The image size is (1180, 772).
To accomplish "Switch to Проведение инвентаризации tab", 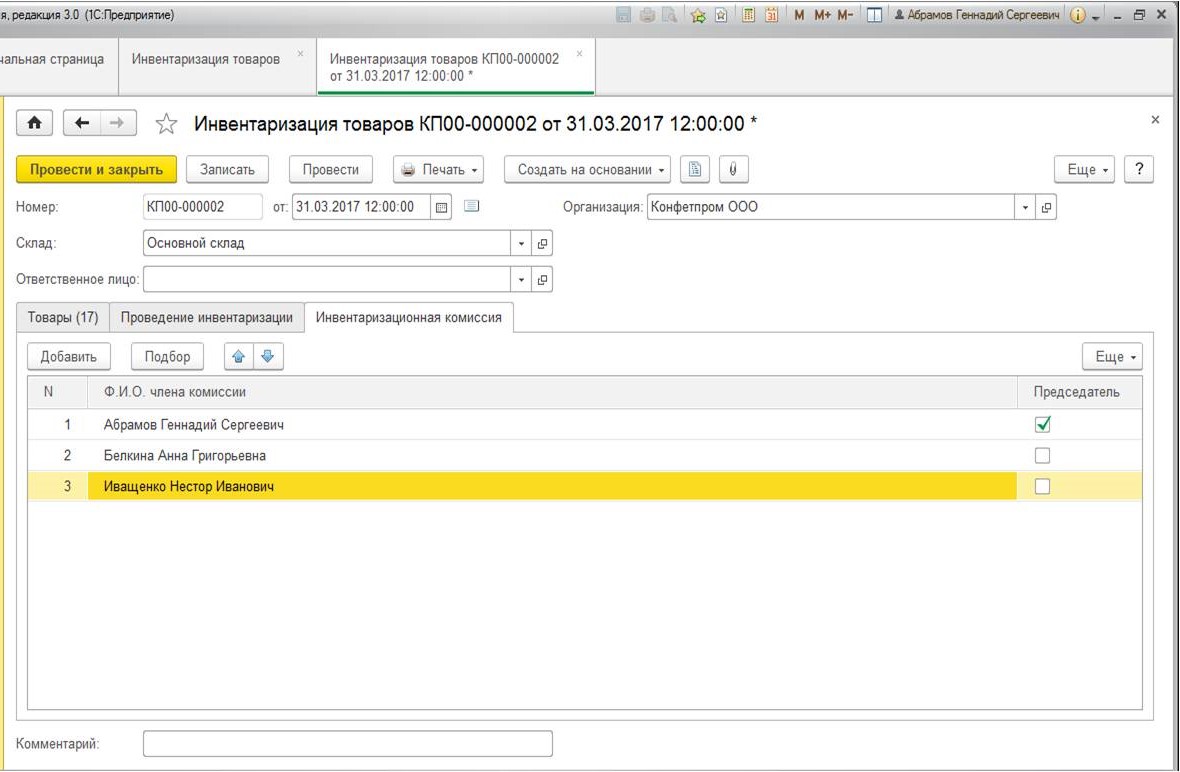I will click(x=207, y=318).
